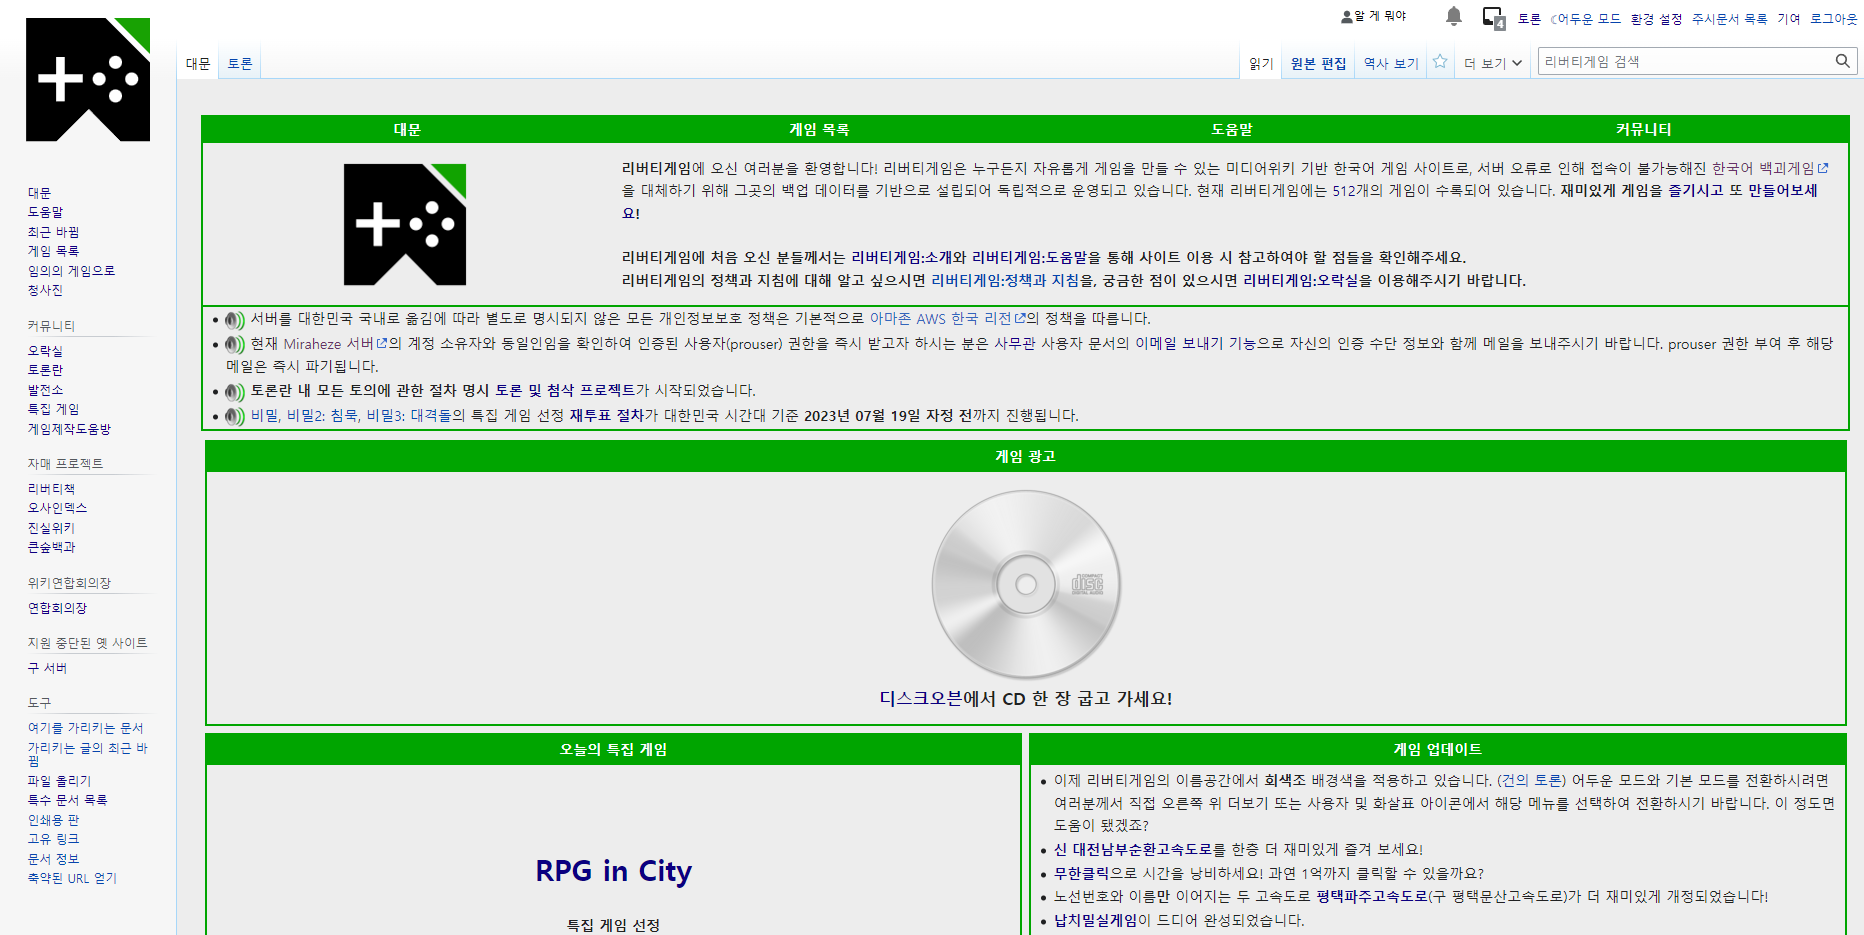Click the watchlist star icon
Viewport: 1864px width, 935px height.
1440,62
